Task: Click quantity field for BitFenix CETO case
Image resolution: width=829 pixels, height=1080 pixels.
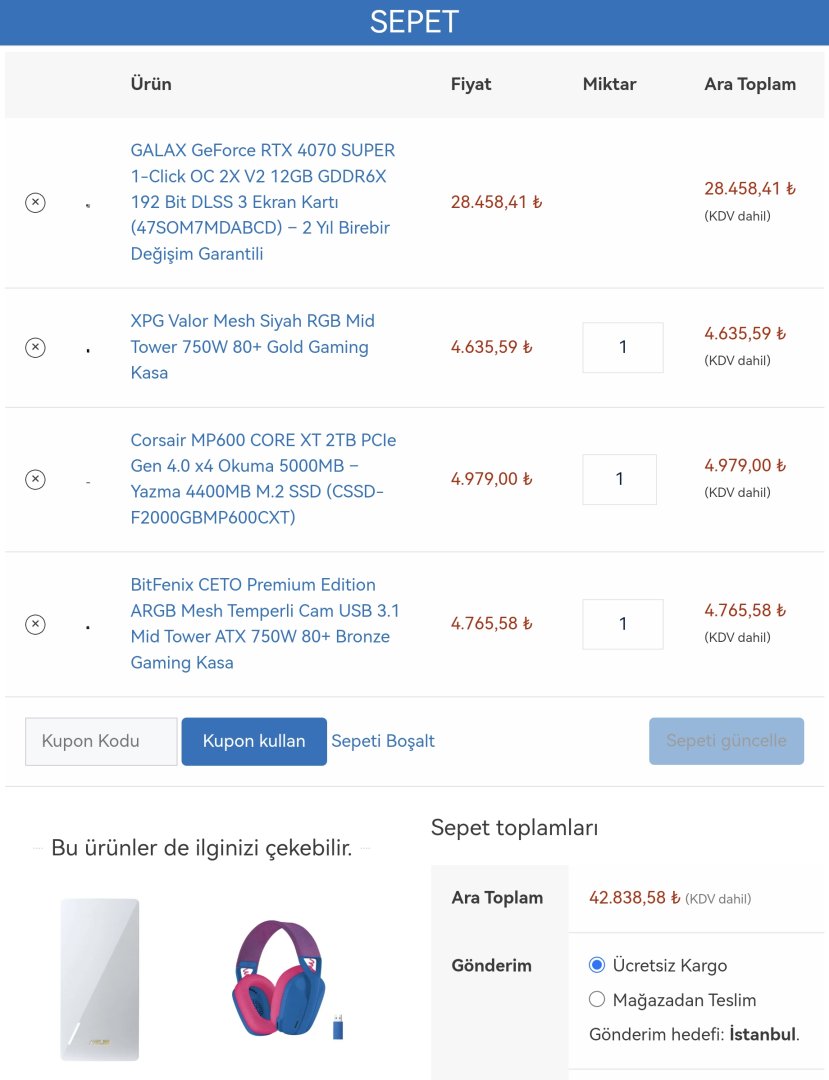Action: tap(623, 624)
